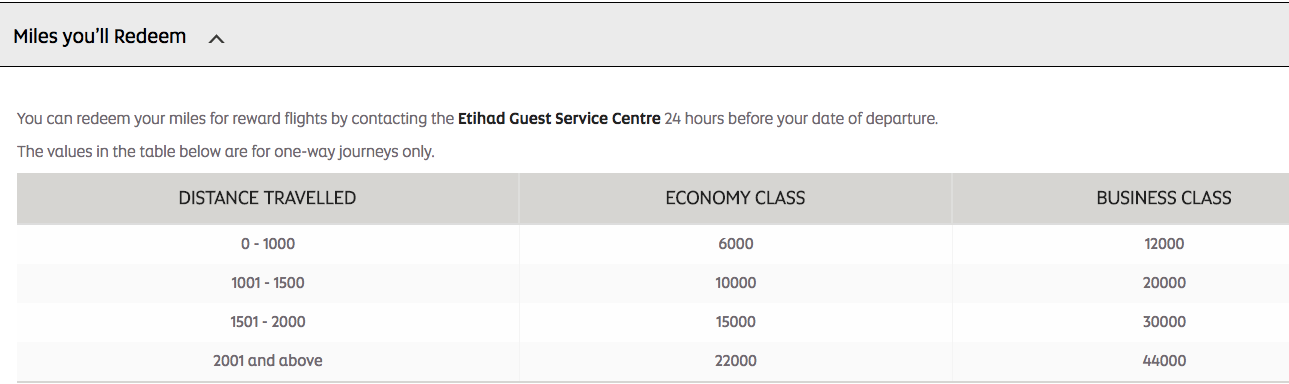
Task: Click the 6000 economy miles value
Action: (735, 244)
